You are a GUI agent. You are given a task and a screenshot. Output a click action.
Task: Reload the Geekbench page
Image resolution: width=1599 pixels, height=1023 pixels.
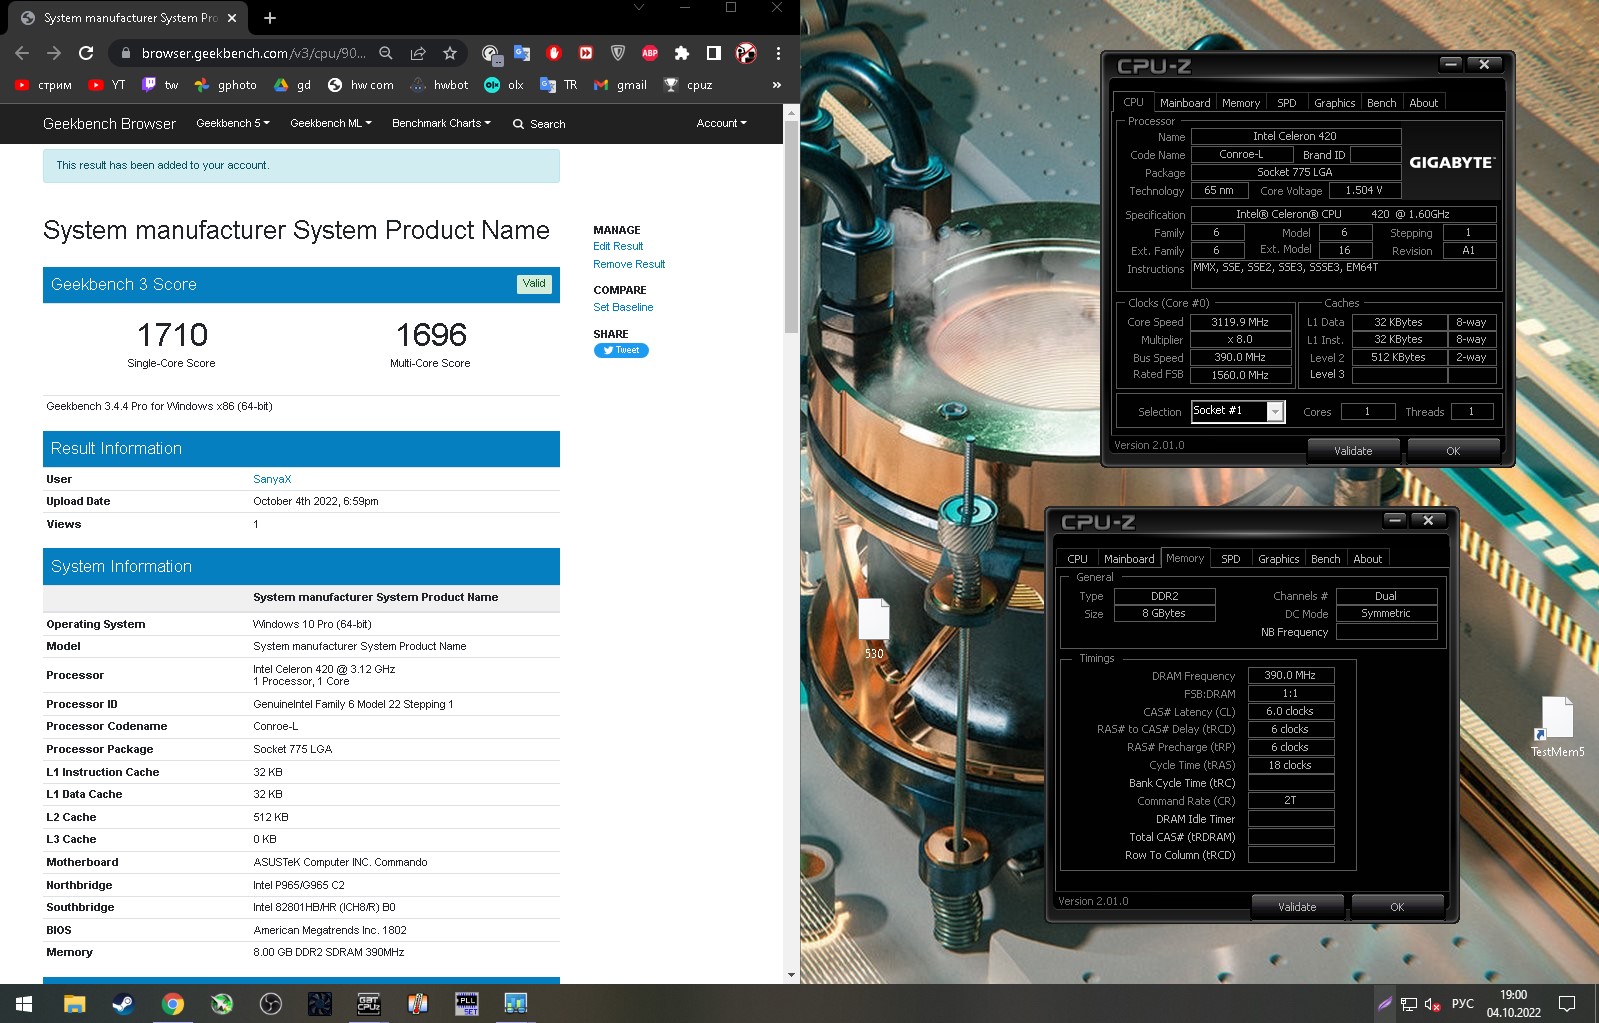tap(86, 53)
